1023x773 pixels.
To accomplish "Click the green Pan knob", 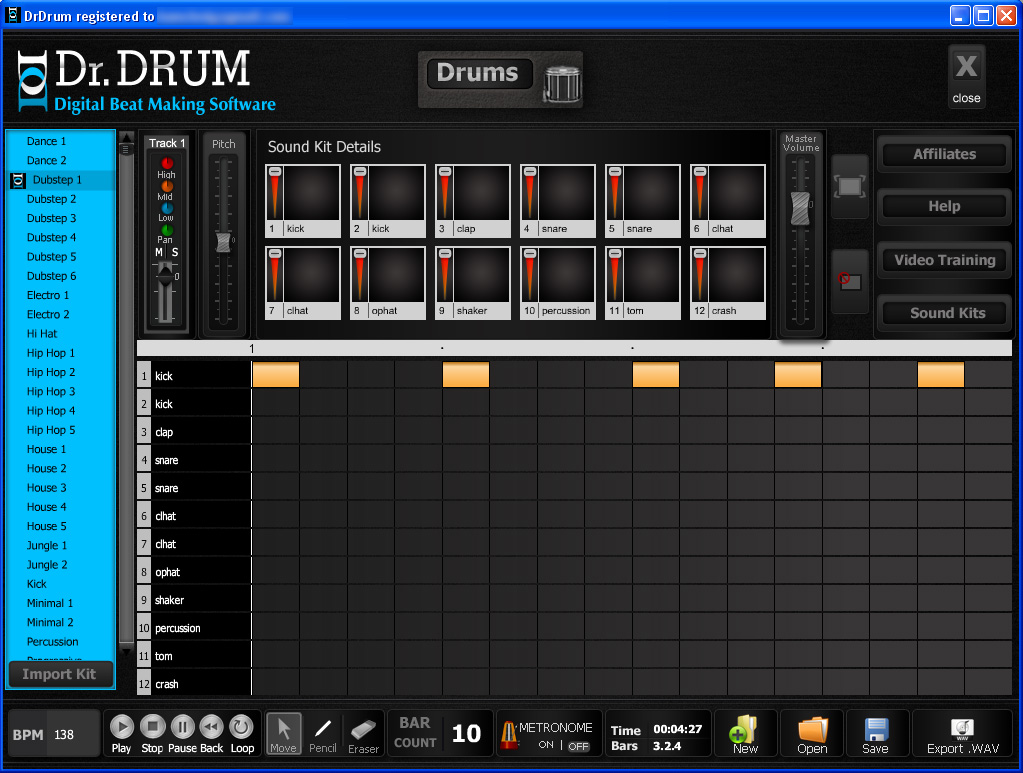I will tap(167, 230).
